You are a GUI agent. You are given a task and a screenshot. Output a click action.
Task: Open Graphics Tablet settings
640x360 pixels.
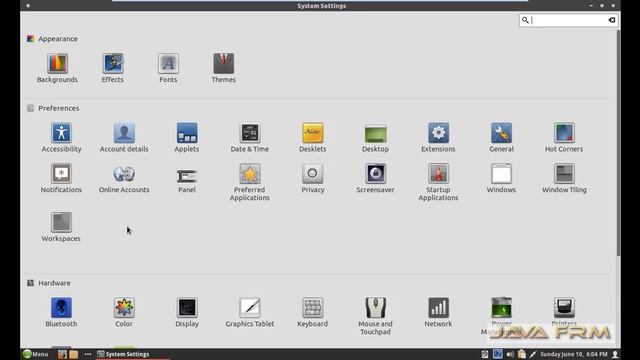[x=250, y=312]
